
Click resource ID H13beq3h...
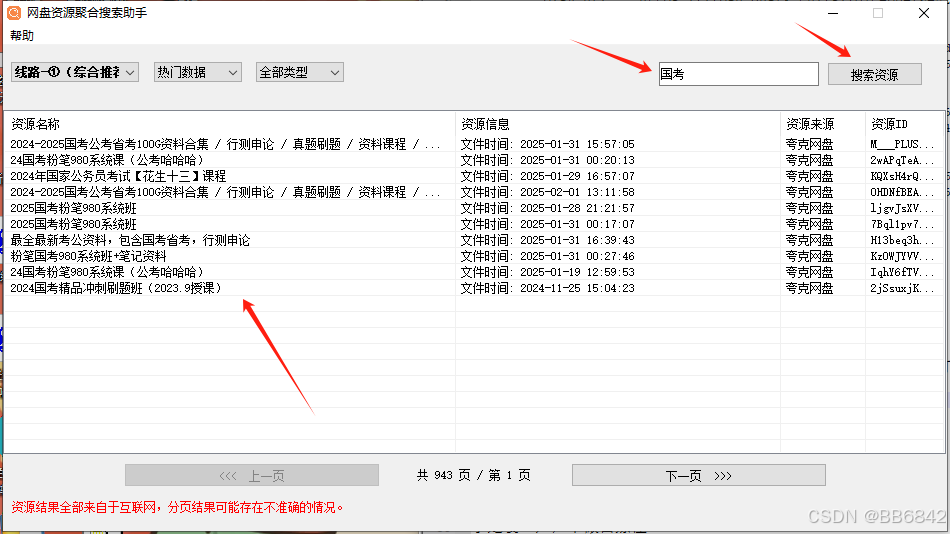click(x=902, y=240)
